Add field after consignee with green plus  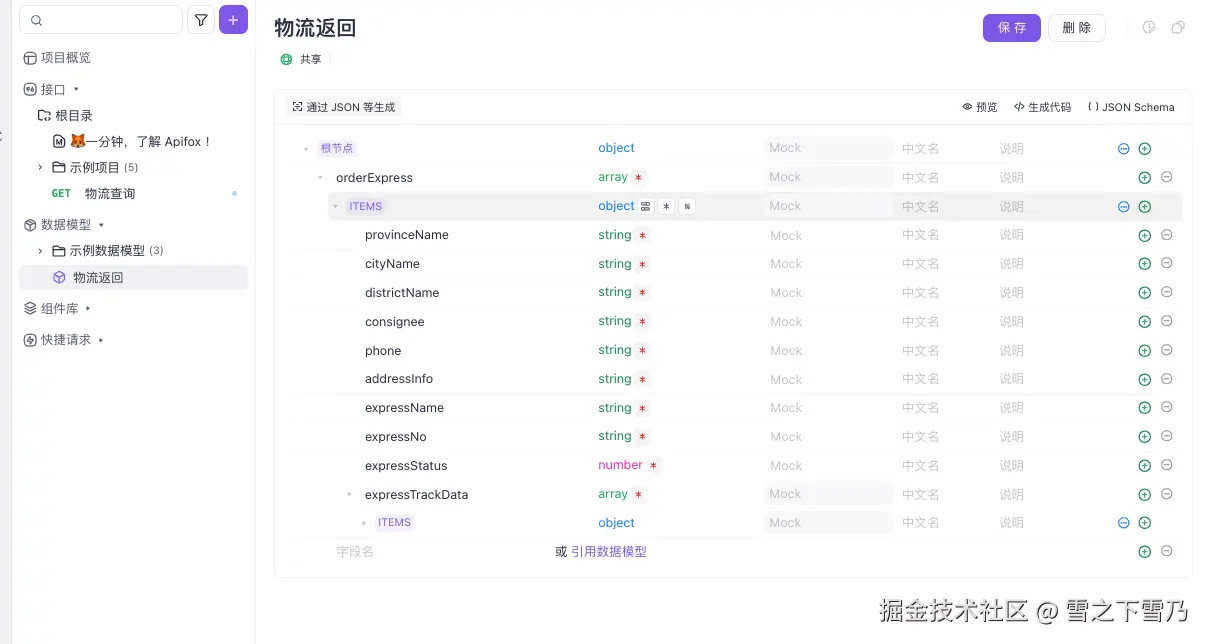(x=1145, y=322)
